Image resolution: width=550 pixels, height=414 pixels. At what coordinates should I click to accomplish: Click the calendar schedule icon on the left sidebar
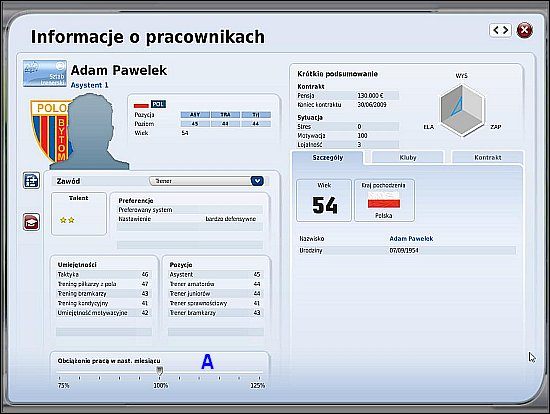pyautogui.click(x=31, y=181)
